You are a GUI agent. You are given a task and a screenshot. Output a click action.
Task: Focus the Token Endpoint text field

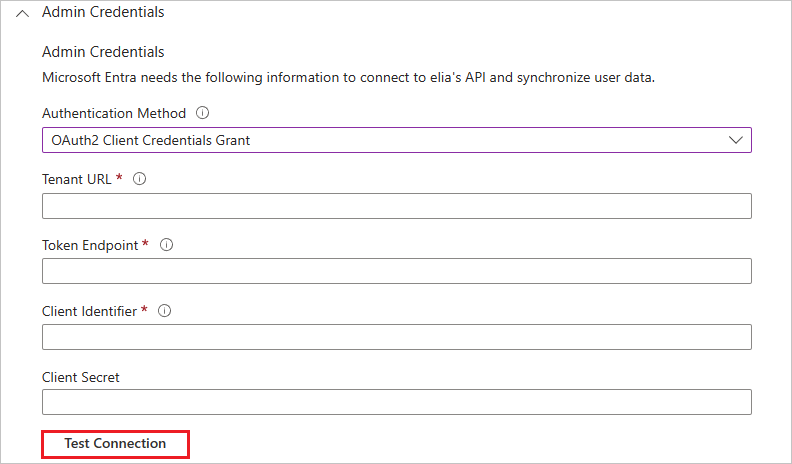tap(397, 271)
